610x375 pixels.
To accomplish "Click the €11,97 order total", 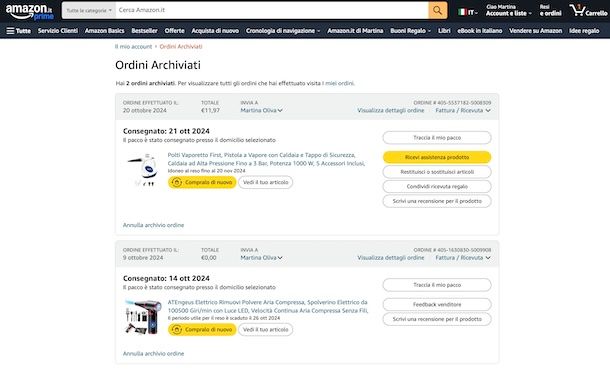I will point(210,110).
